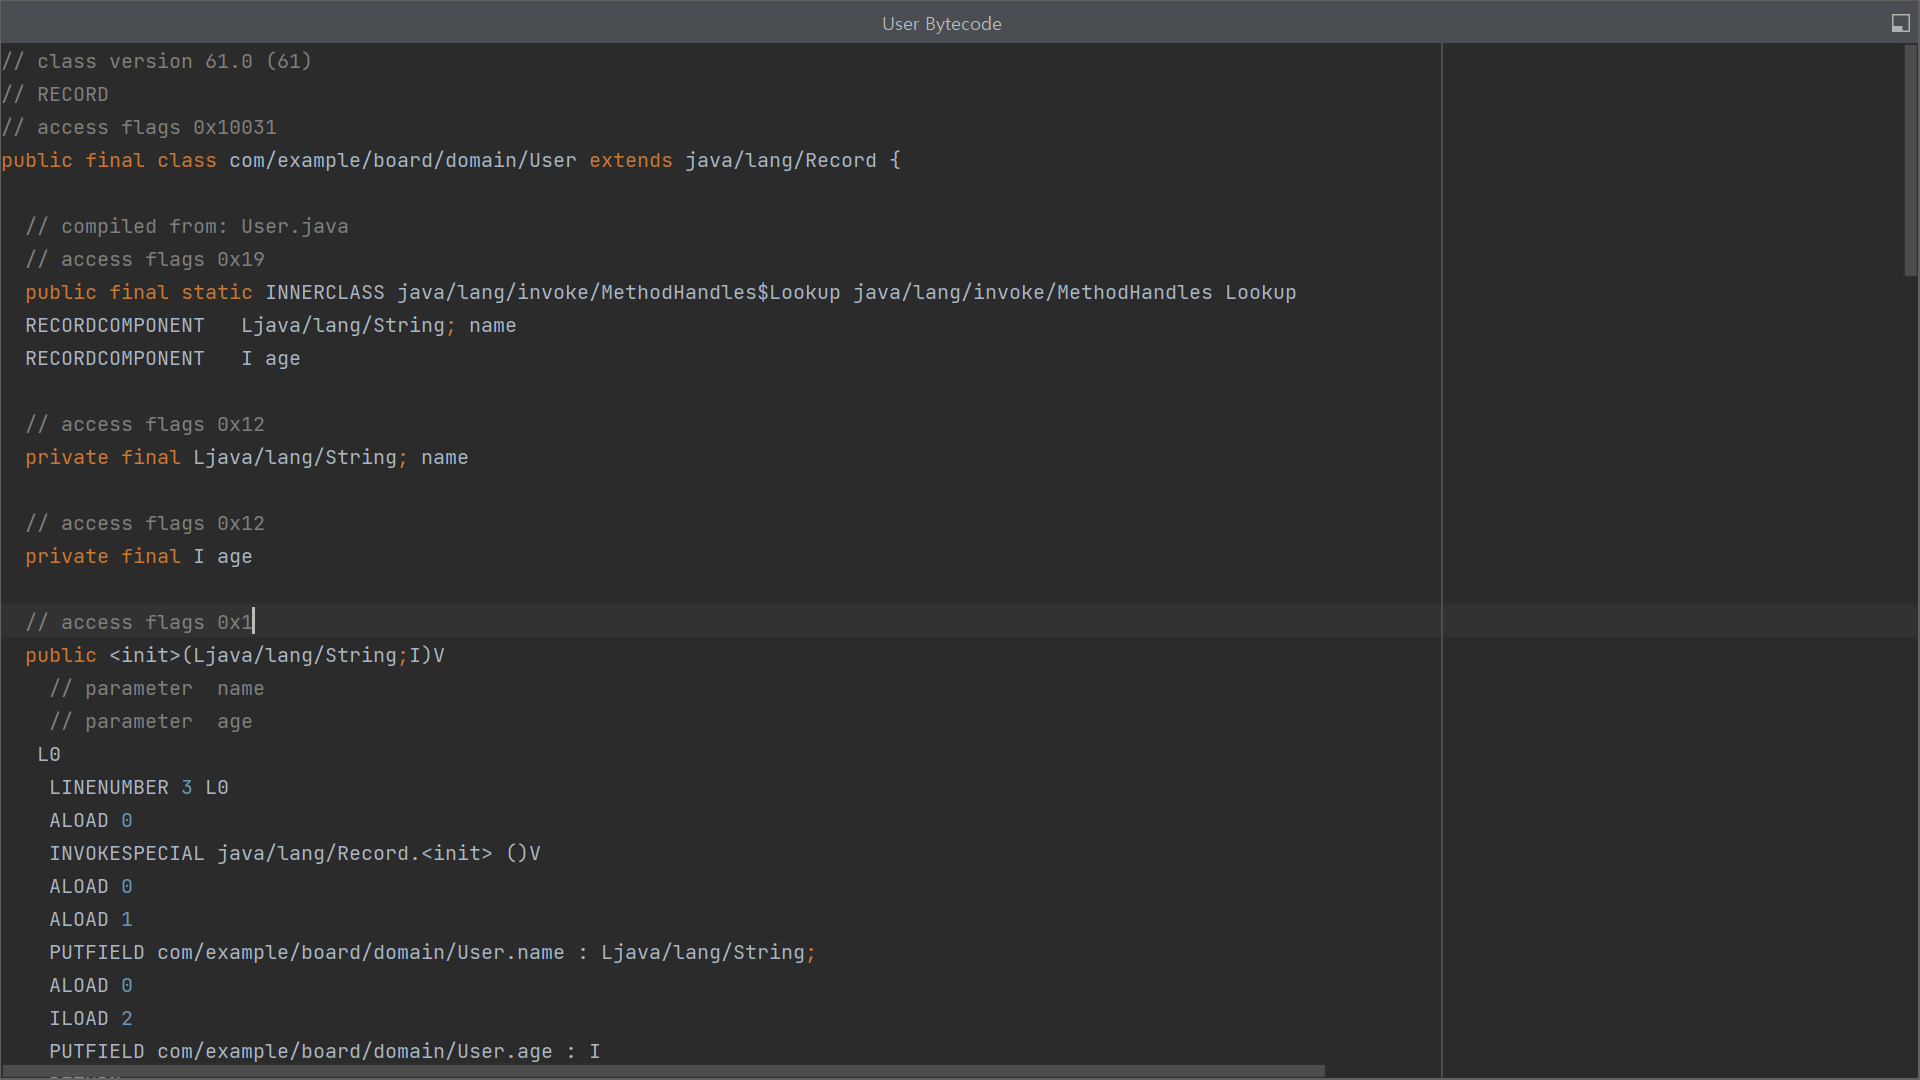The image size is (1920, 1080).
Task: Click the private final I age field
Action: coord(138,556)
